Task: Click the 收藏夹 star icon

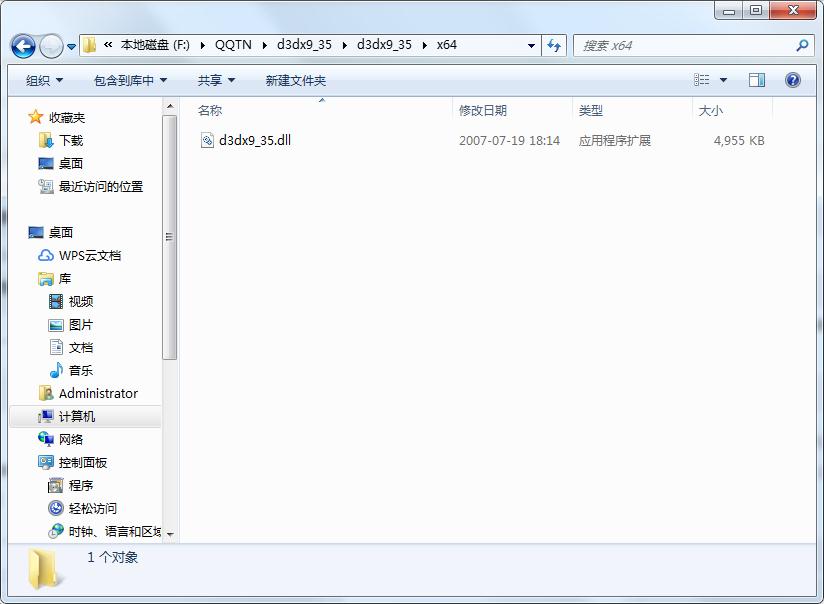Action: click(36, 117)
